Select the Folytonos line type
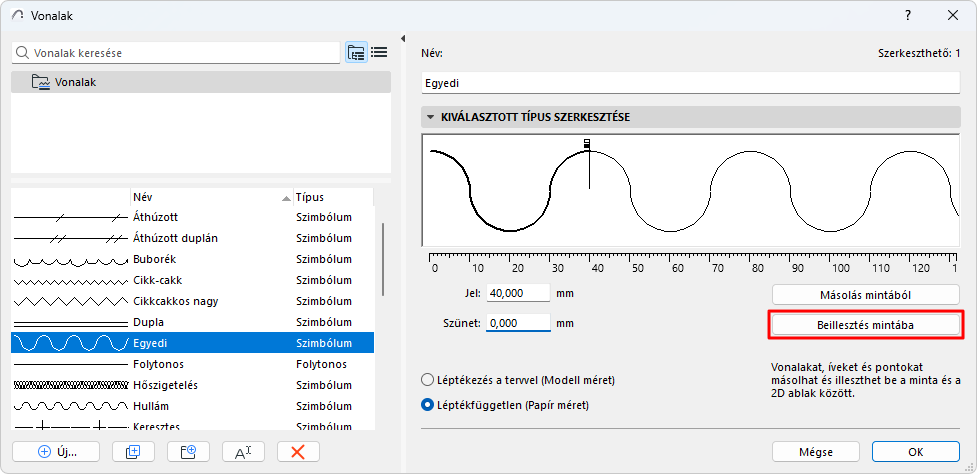977x474 pixels. click(x=193, y=364)
